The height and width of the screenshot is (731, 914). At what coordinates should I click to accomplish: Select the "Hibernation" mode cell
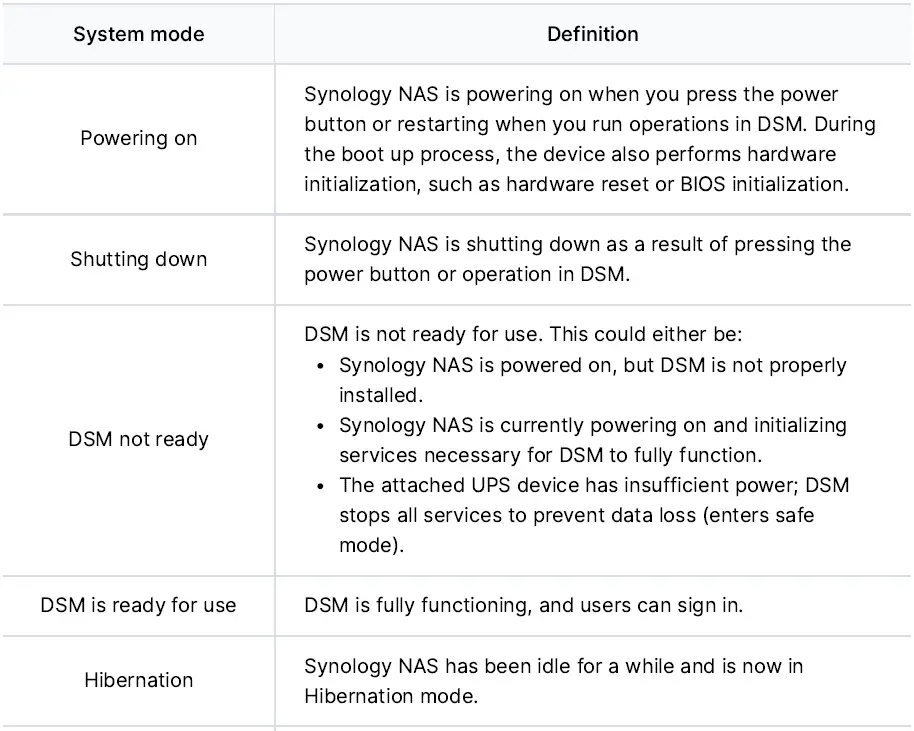(138, 680)
